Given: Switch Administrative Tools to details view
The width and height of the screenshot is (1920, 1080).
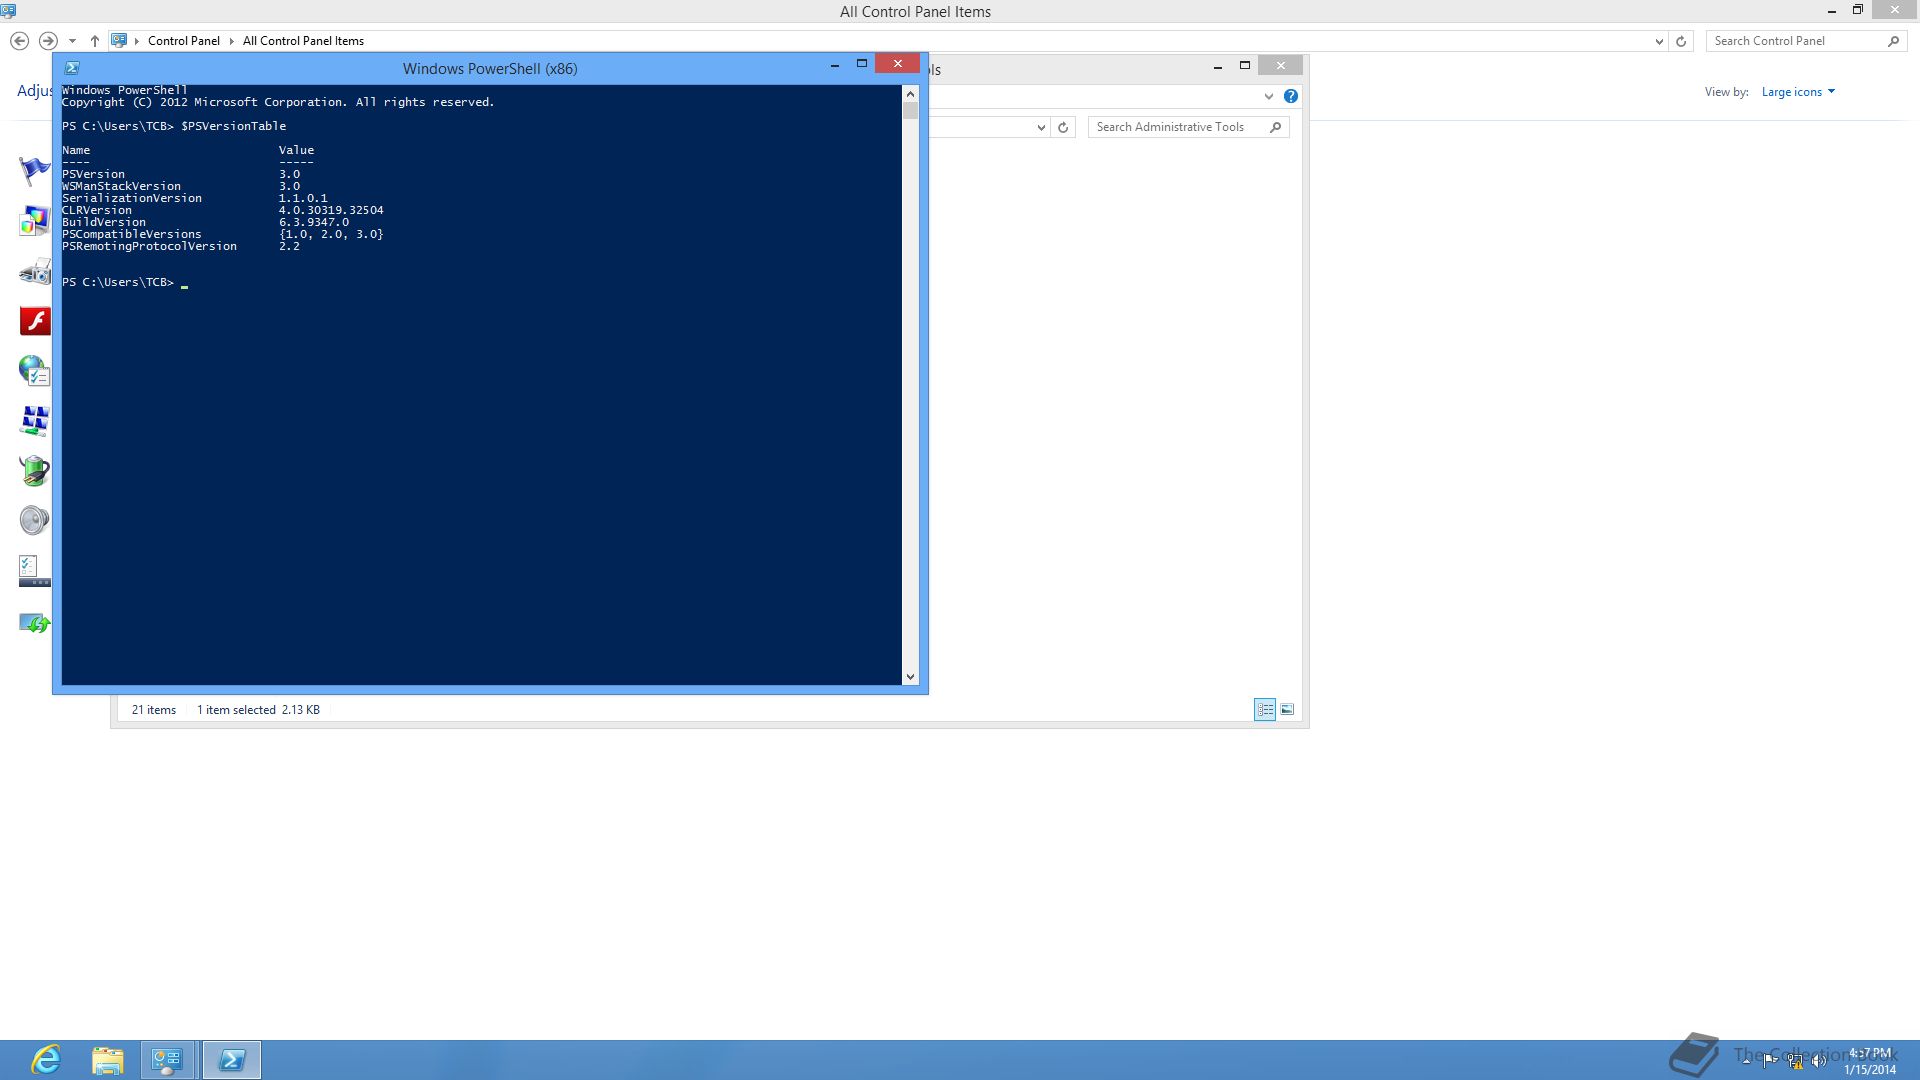Looking at the screenshot, I should (x=1265, y=709).
